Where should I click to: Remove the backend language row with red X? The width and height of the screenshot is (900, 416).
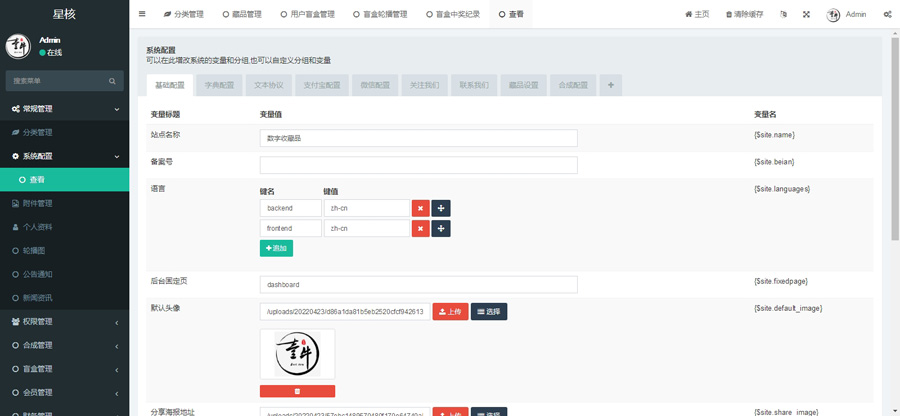(421, 208)
